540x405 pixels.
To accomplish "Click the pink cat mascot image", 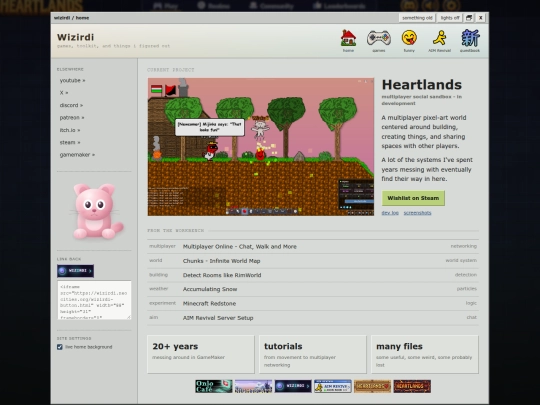I will coord(97,211).
